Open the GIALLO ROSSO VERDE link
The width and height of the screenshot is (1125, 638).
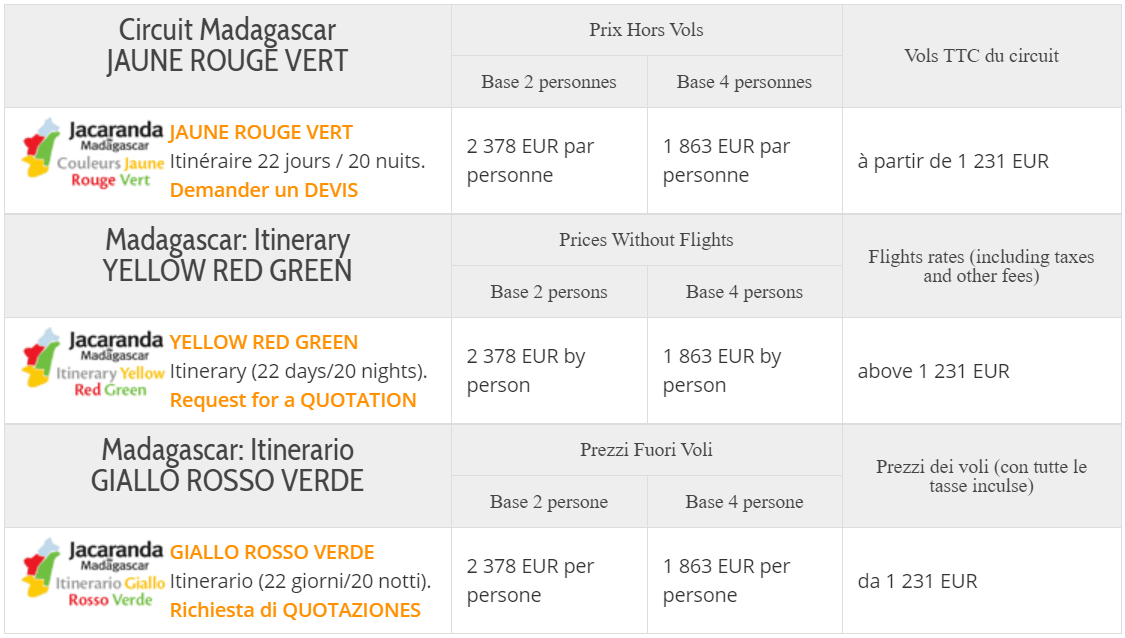[x=272, y=553]
